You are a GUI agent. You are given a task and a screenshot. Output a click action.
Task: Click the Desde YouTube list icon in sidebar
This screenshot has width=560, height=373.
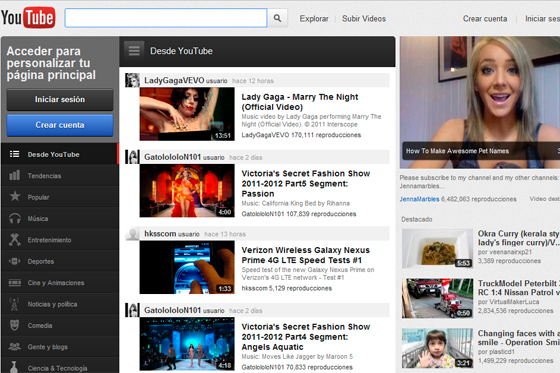[x=15, y=154]
